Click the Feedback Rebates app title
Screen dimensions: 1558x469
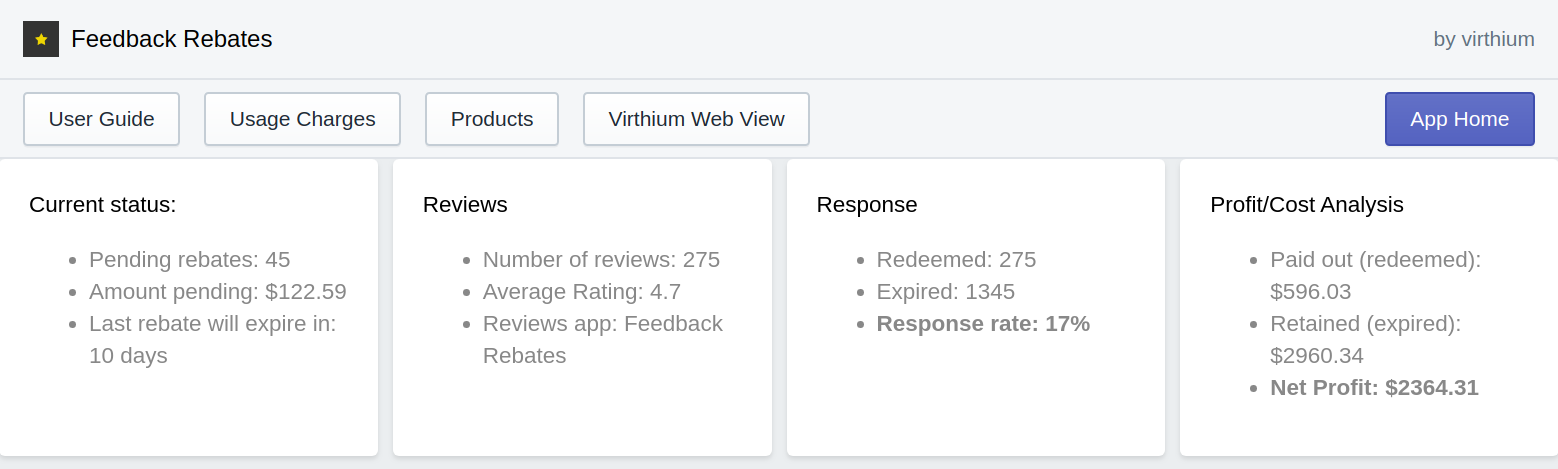172,39
